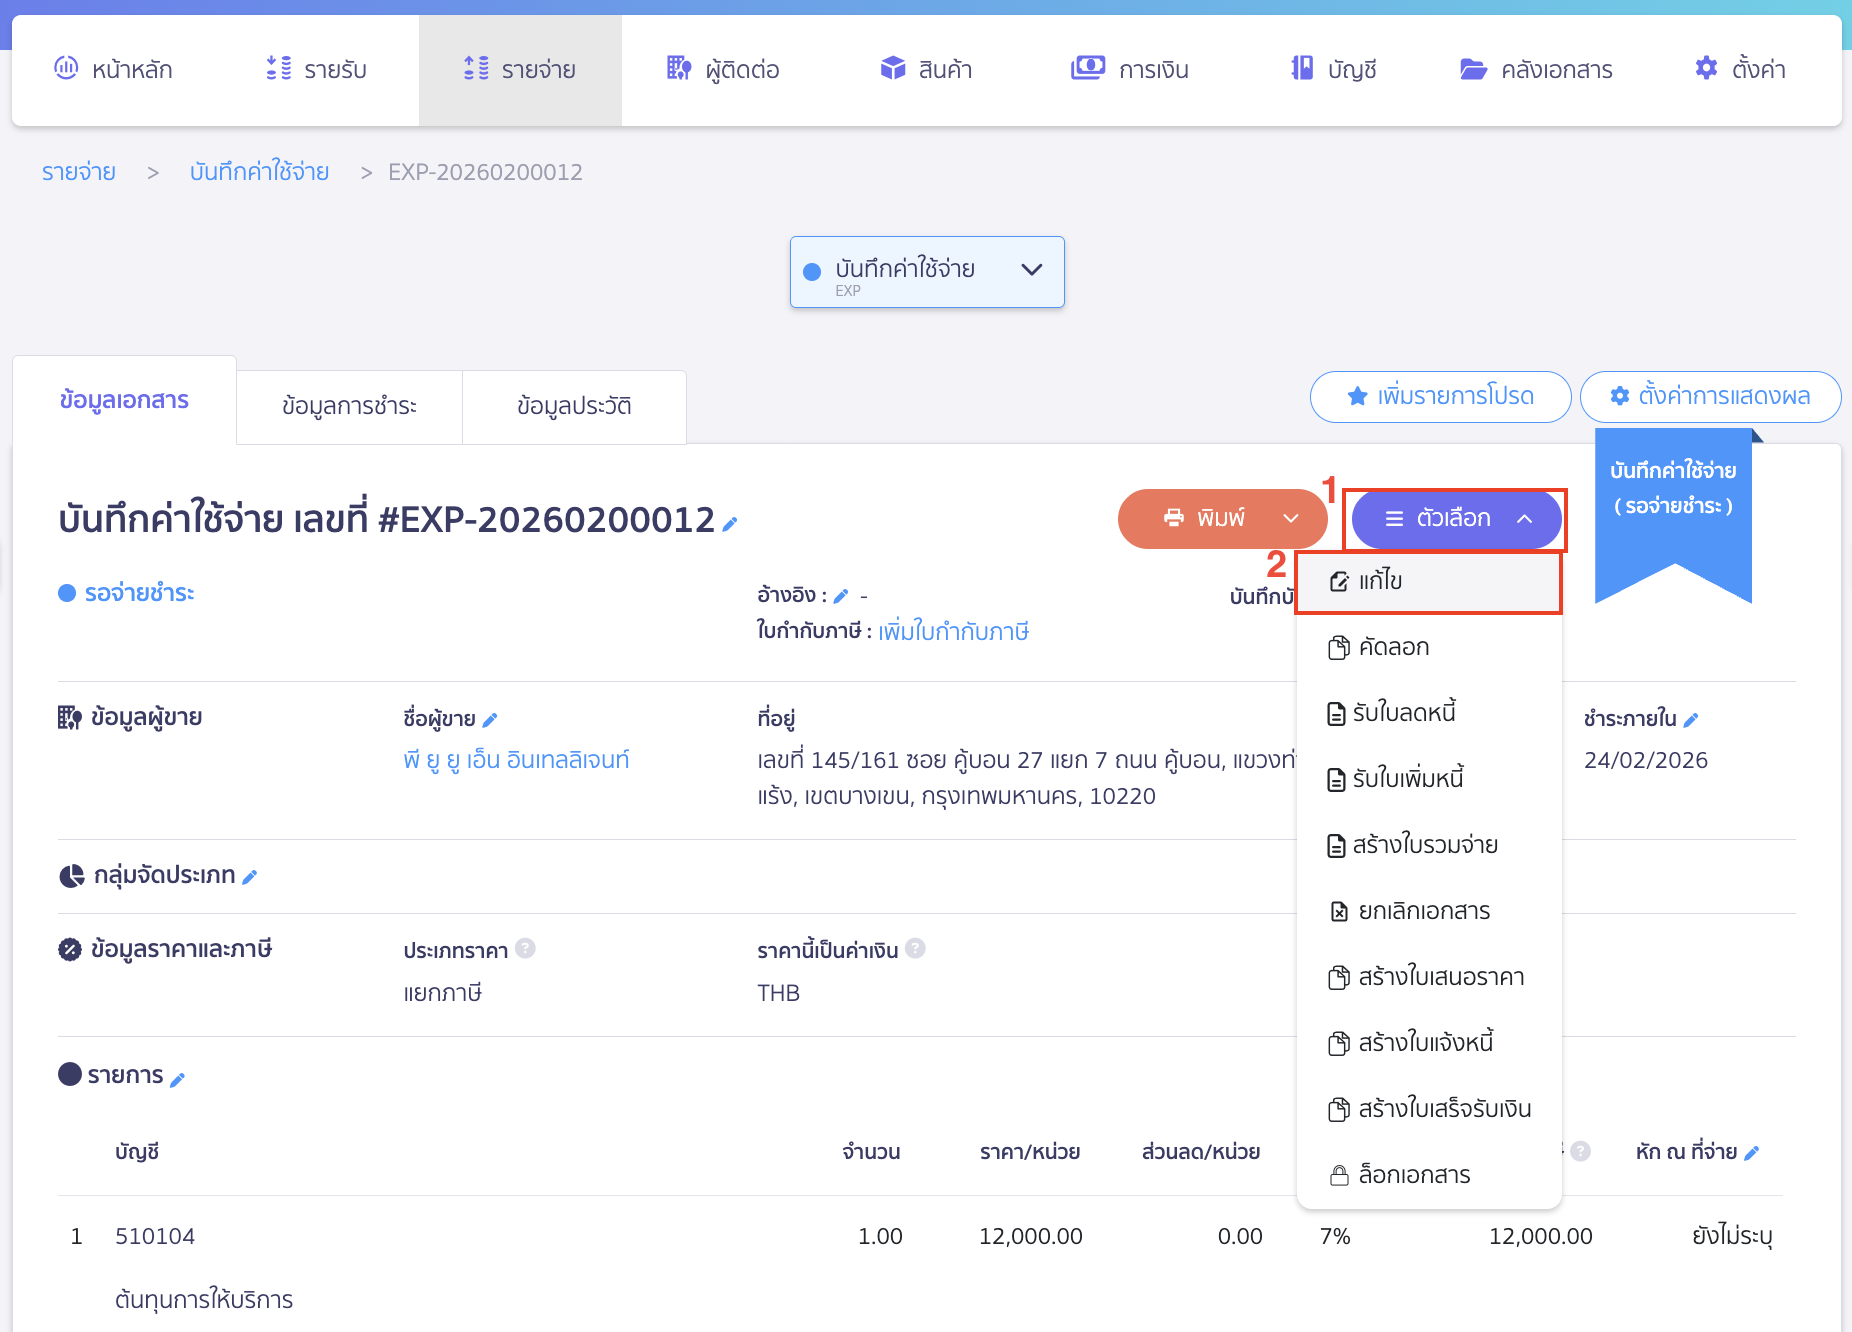Open the เพิ่มใบกำกับภาษี link

click(953, 631)
